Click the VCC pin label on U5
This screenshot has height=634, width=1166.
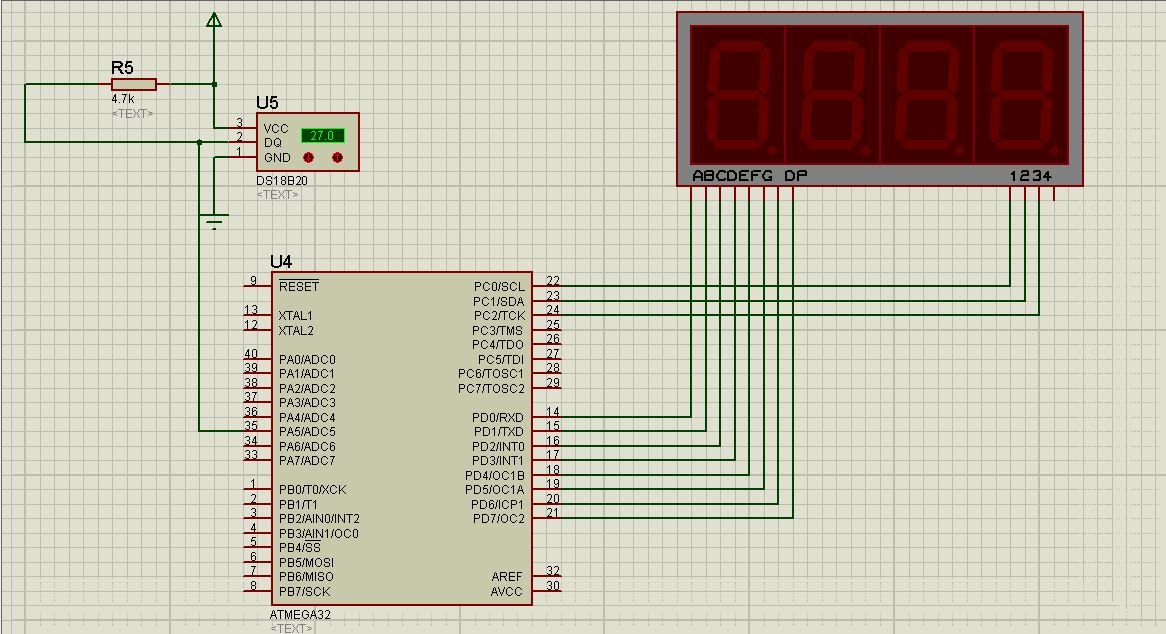point(276,129)
